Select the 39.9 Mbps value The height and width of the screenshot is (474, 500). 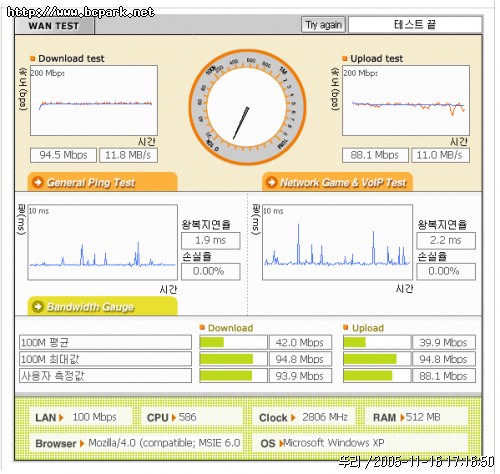(x=444, y=342)
